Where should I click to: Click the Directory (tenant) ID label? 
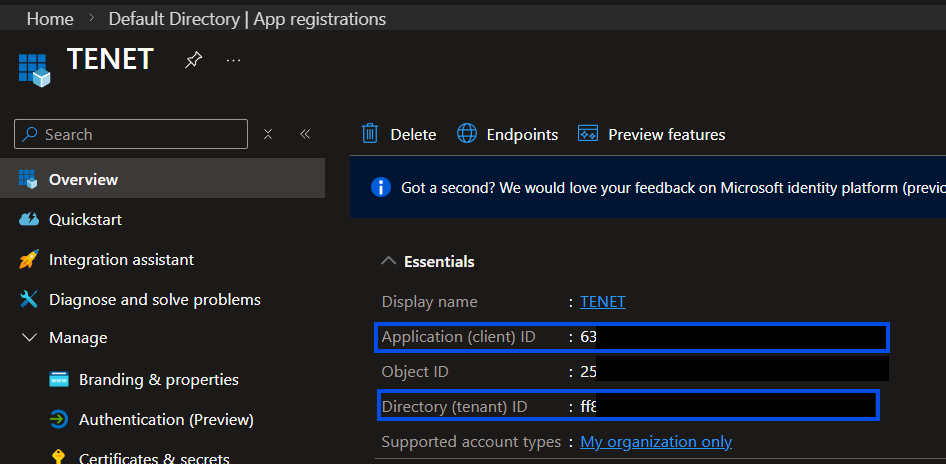[x=454, y=407]
